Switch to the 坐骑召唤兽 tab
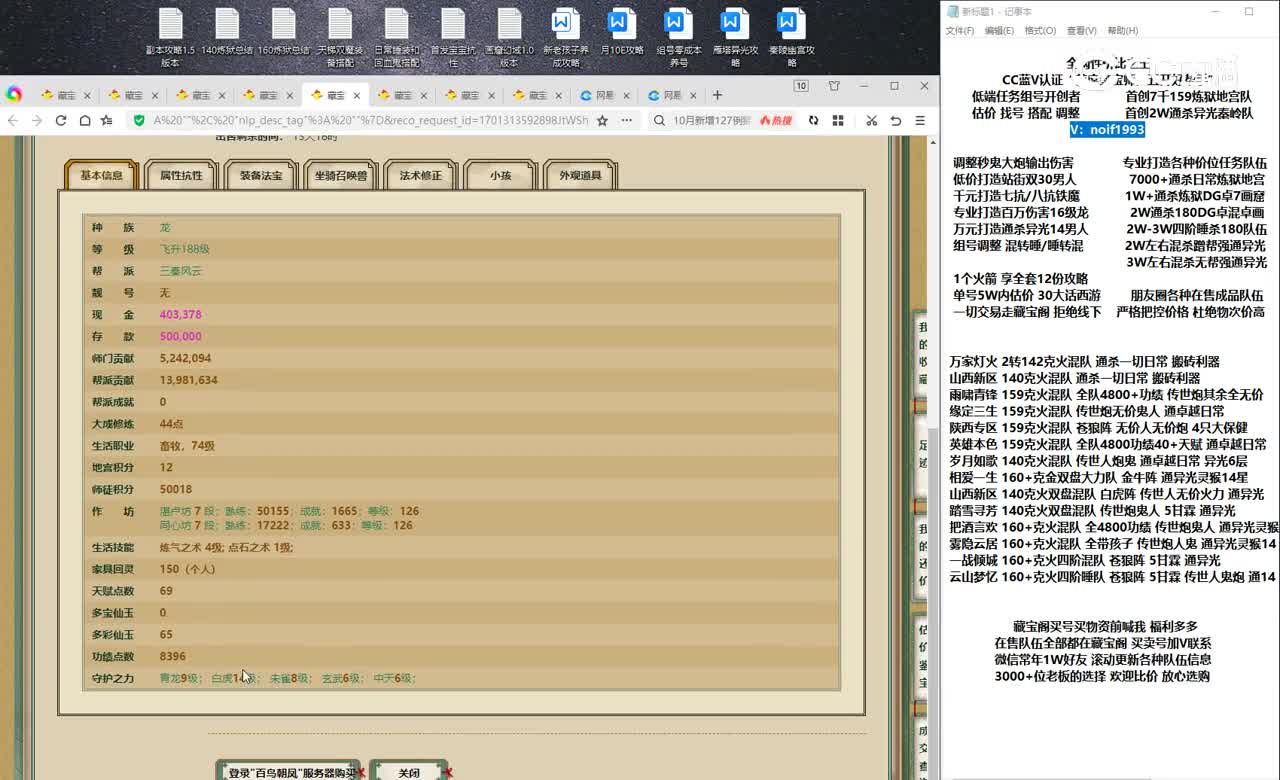 (x=341, y=175)
